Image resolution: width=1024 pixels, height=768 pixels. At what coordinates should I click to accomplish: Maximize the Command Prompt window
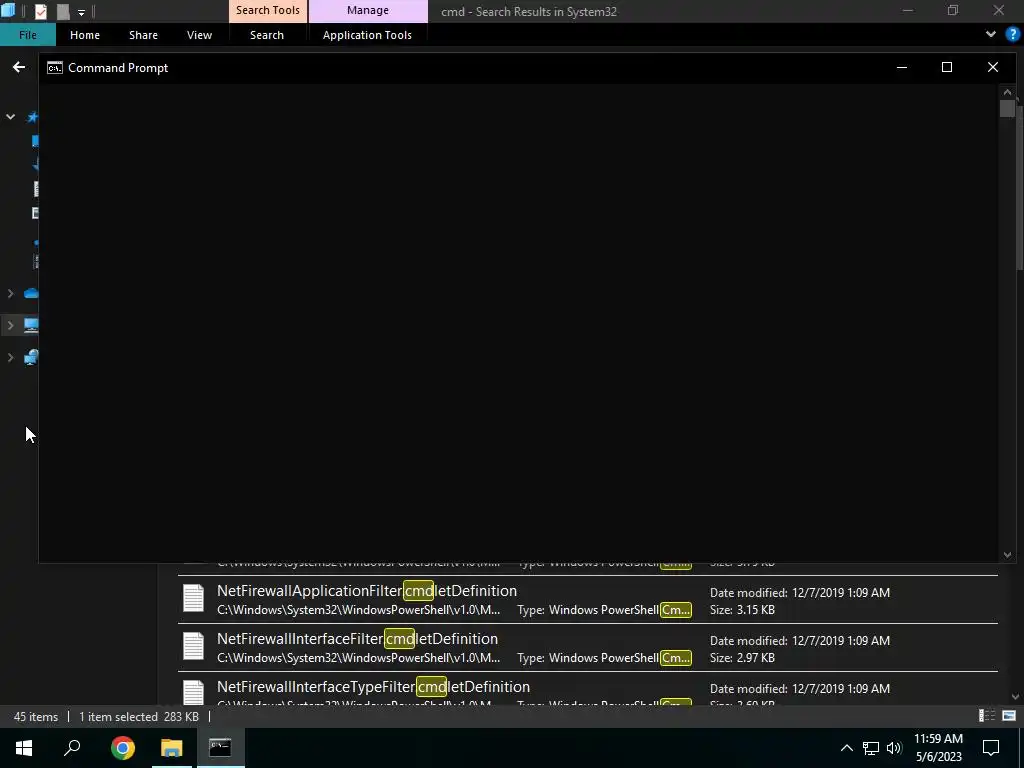coord(947,67)
